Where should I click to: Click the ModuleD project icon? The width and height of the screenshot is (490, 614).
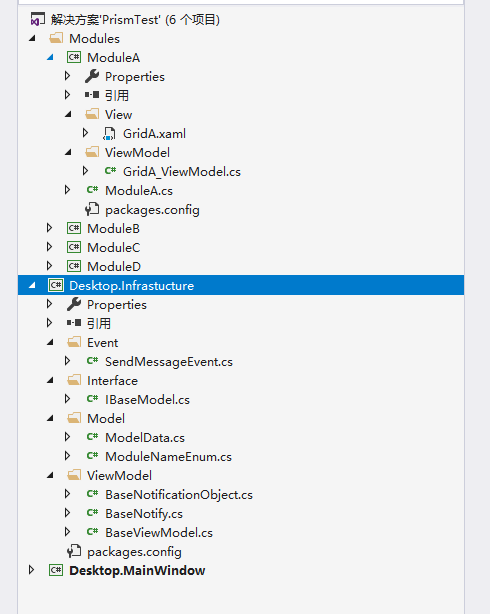coord(74,266)
